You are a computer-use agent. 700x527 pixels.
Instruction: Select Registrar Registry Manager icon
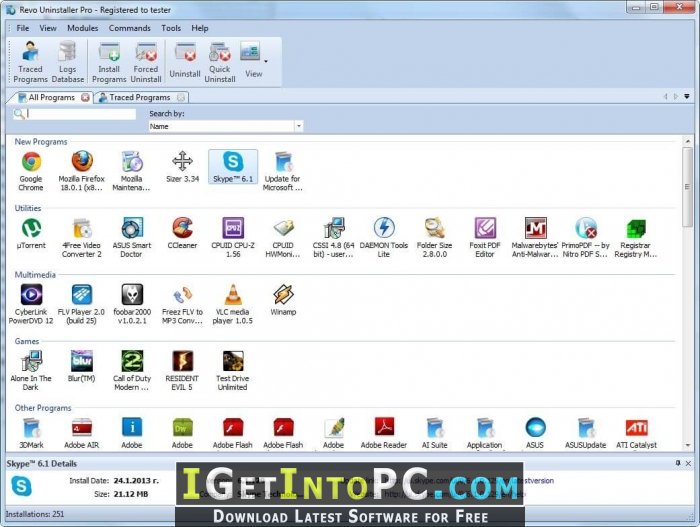(636, 238)
